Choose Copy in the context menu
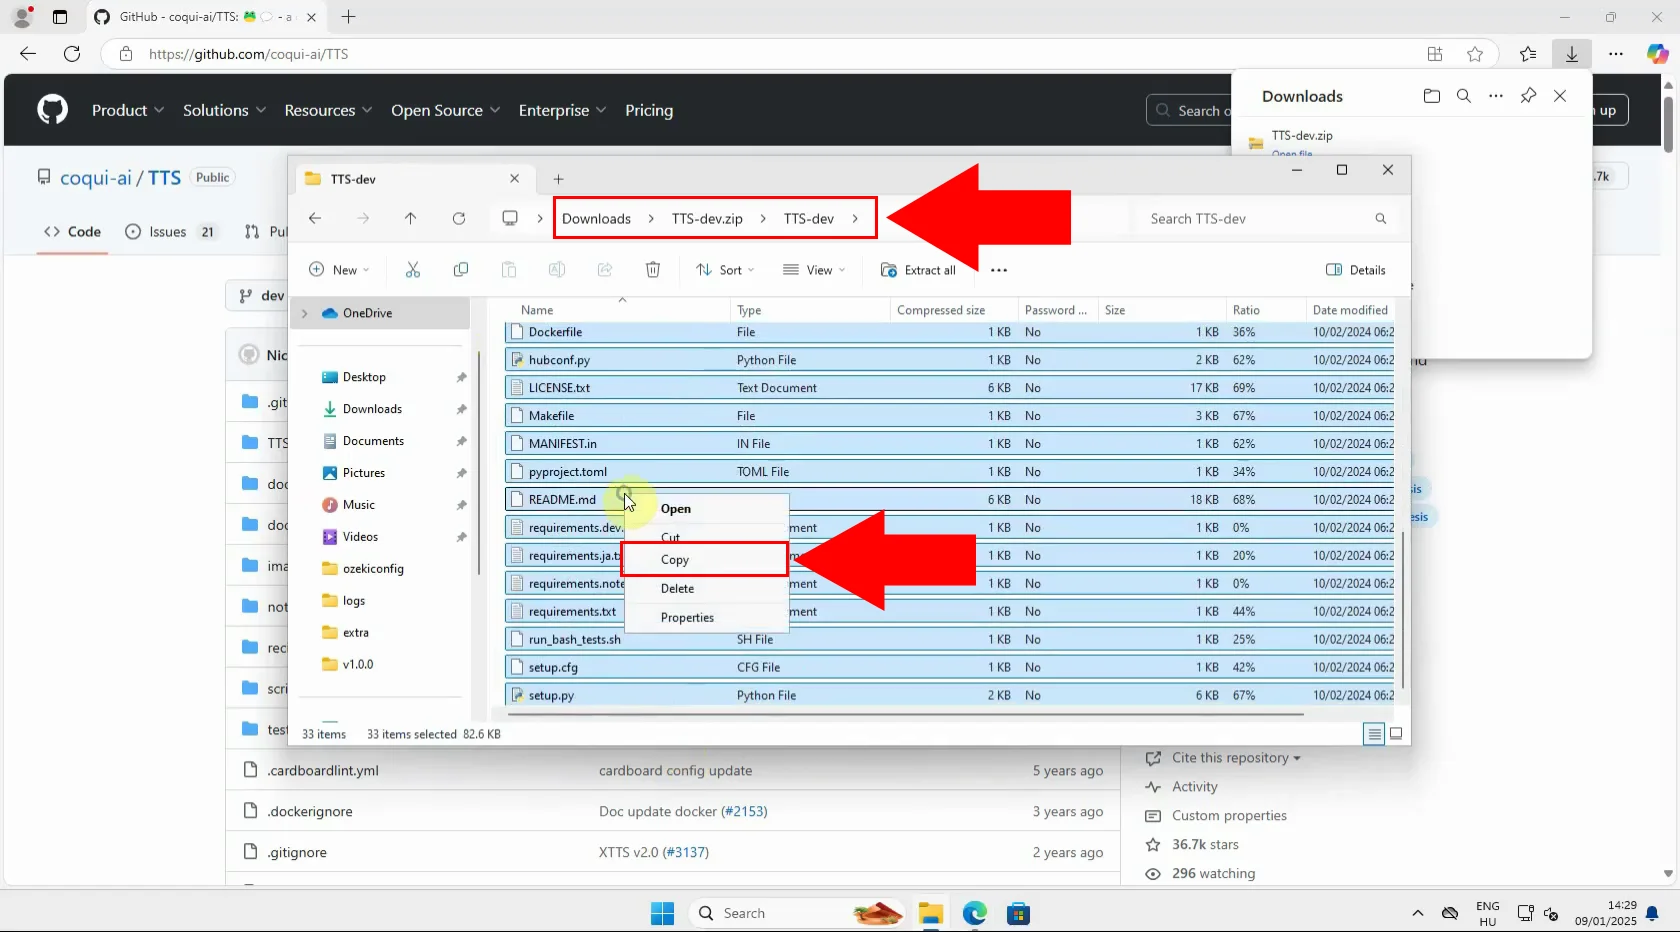Viewport: 1680px width, 932px height. pyautogui.click(x=705, y=560)
